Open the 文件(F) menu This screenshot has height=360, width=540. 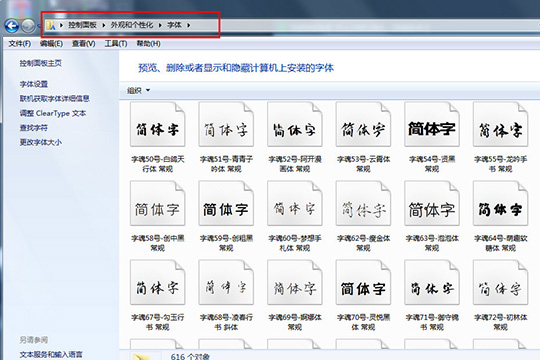tap(20, 44)
